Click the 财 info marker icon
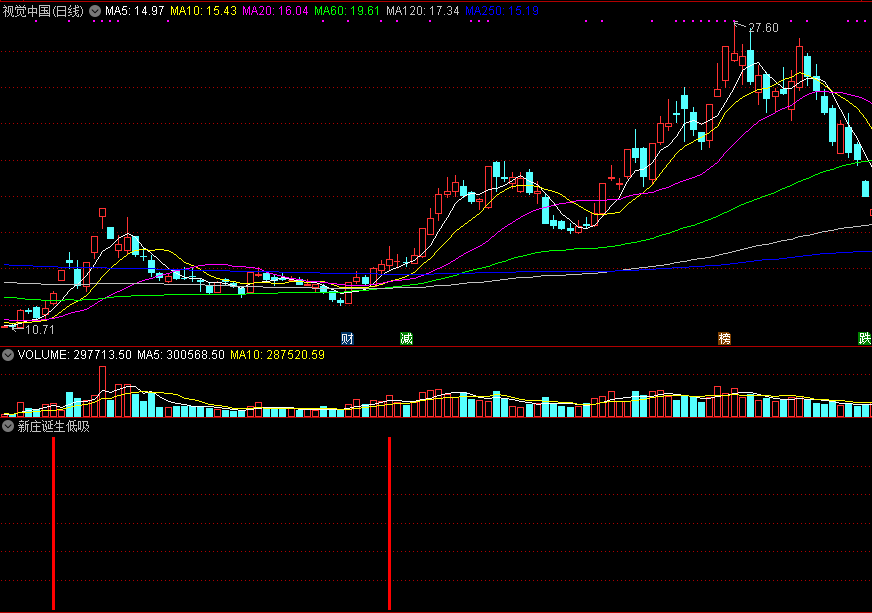The height and width of the screenshot is (613, 872). coord(347,338)
